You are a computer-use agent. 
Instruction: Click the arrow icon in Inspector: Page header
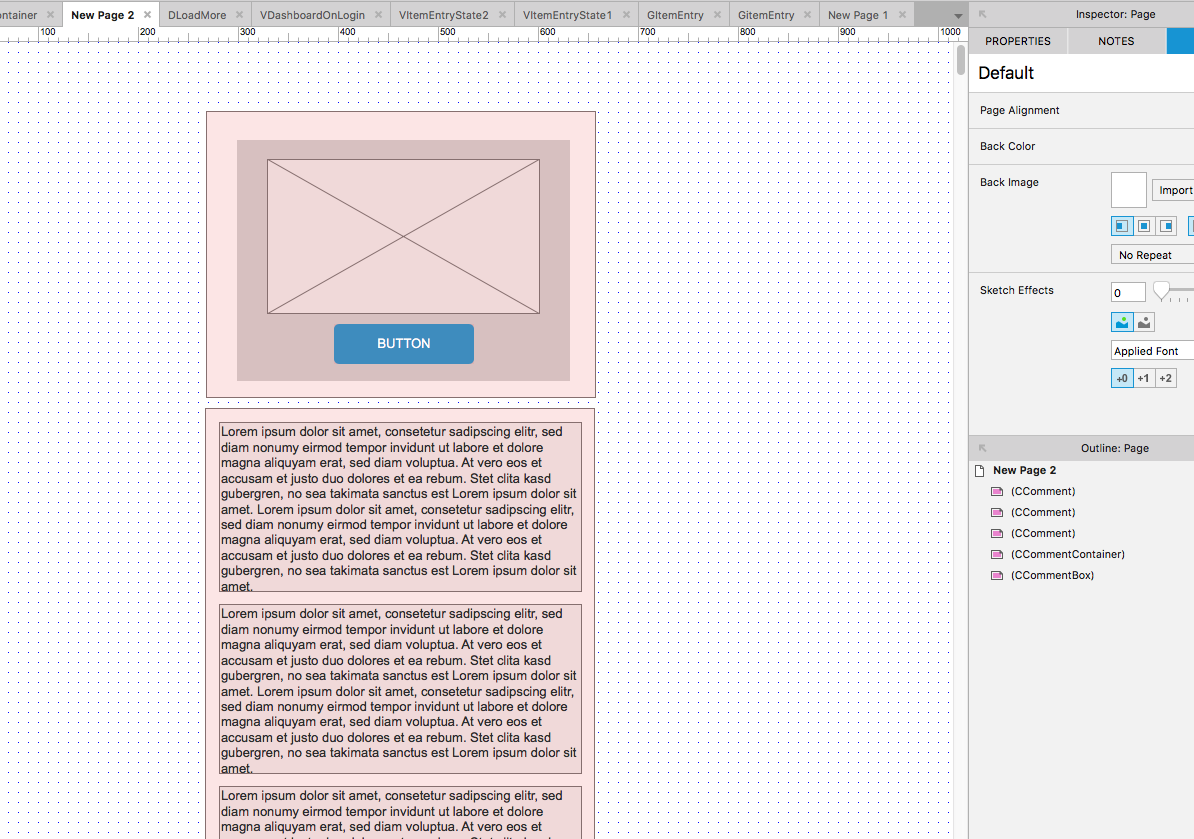pyautogui.click(x=981, y=14)
